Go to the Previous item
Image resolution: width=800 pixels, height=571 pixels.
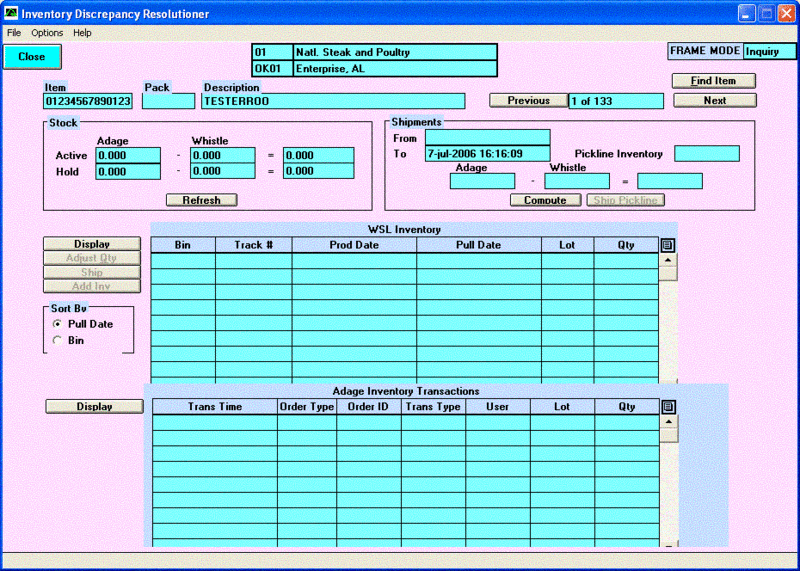[x=528, y=101]
